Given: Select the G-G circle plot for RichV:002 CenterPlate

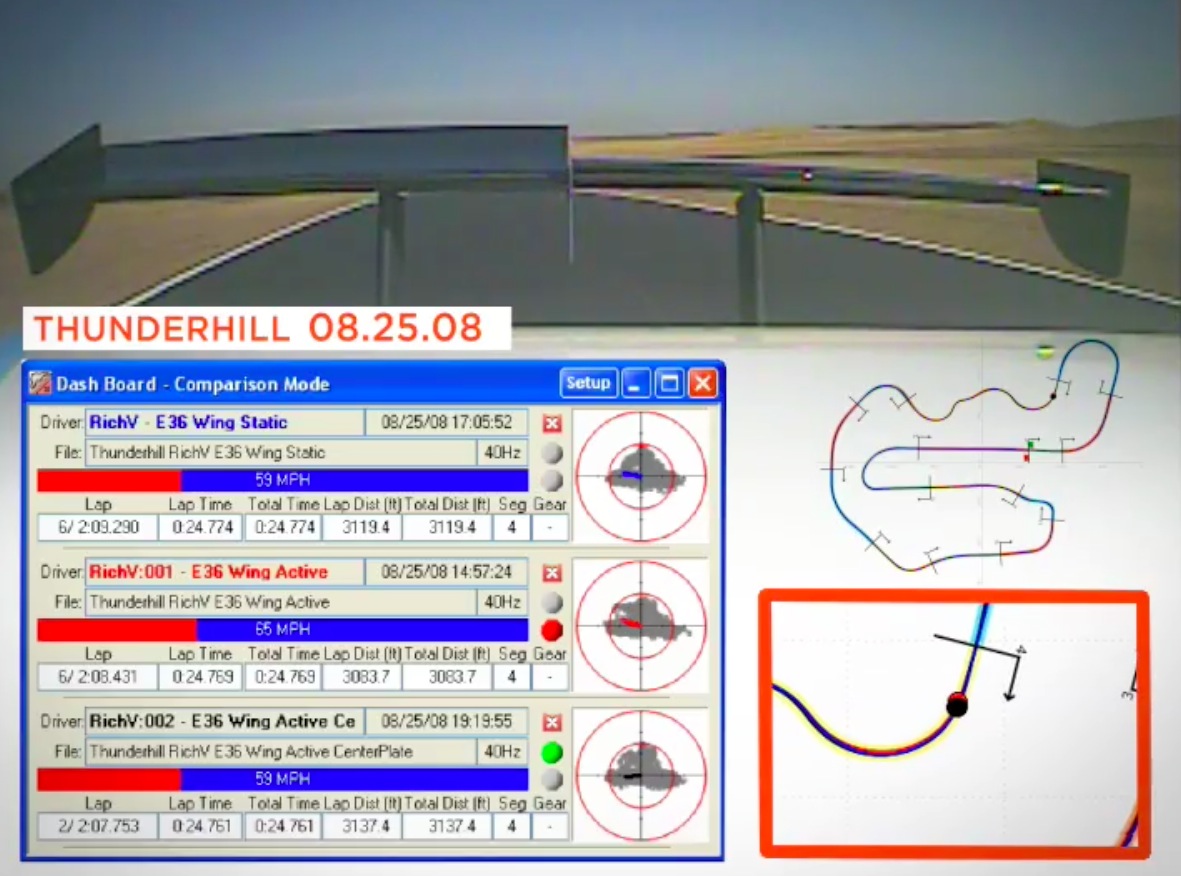Looking at the screenshot, I should tap(641, 774).
